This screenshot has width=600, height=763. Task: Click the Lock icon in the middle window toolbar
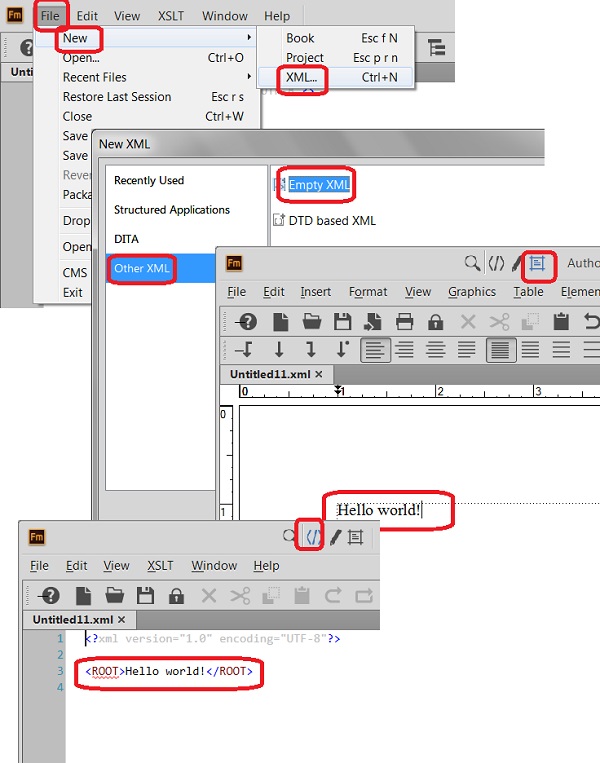pos(436,322)
